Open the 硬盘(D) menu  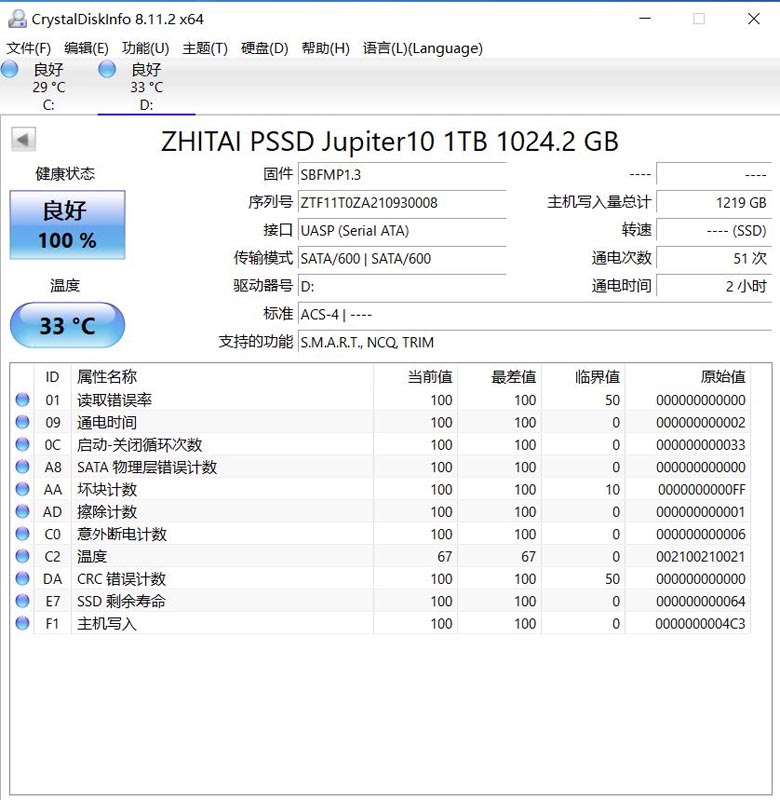pyautogui.click(x=264, y=48)
